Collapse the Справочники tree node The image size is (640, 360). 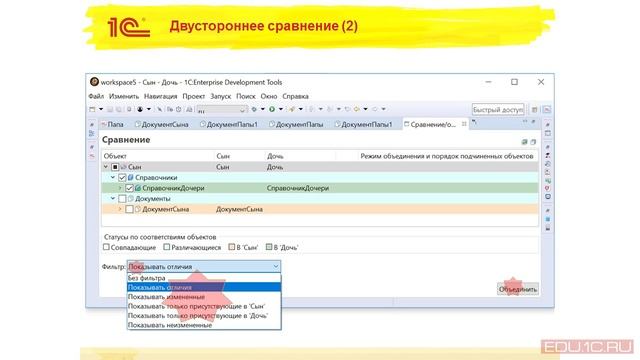pyautogui.click(x=113, y=178)
